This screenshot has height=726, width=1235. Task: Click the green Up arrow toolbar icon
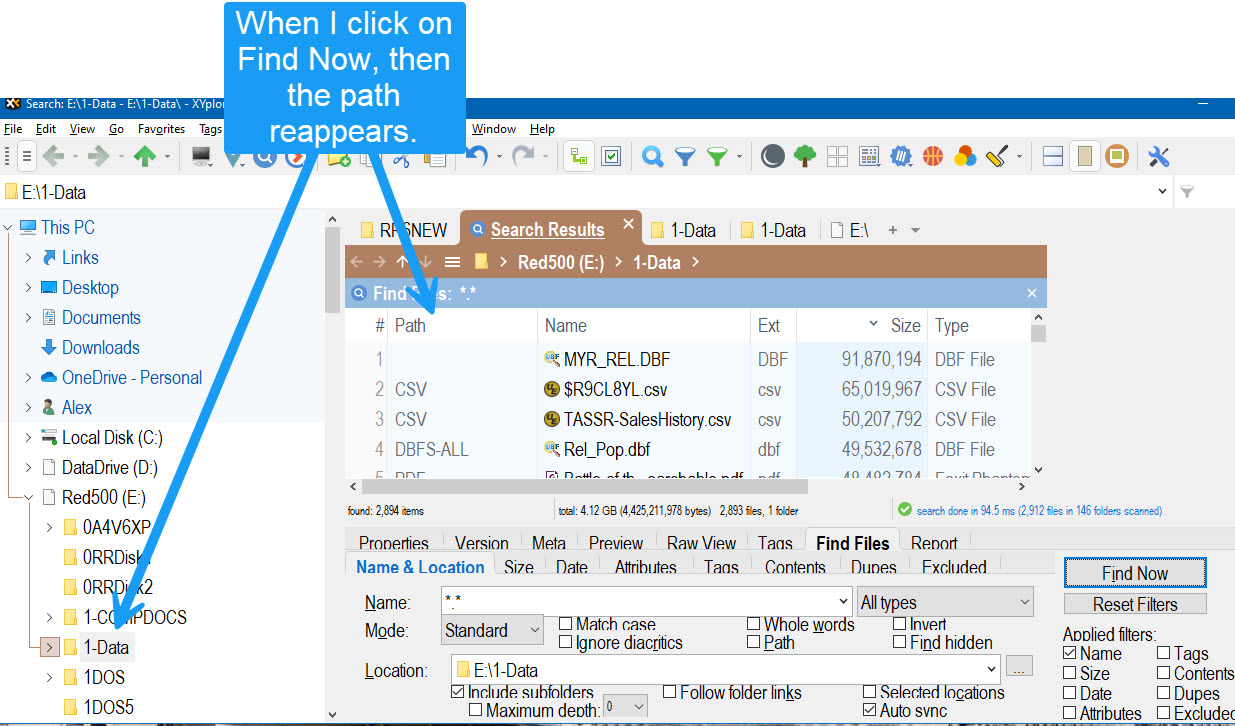point(145,157)
